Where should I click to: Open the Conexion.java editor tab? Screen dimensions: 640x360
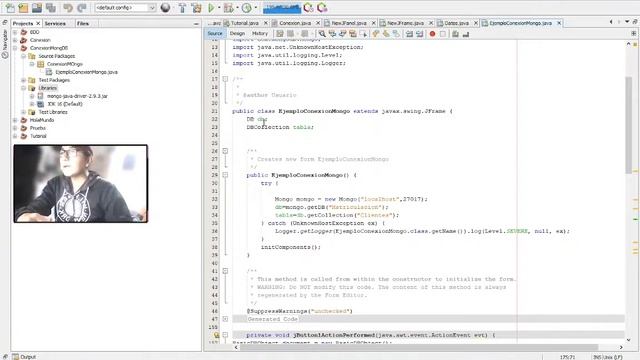[x=295, y=23]
